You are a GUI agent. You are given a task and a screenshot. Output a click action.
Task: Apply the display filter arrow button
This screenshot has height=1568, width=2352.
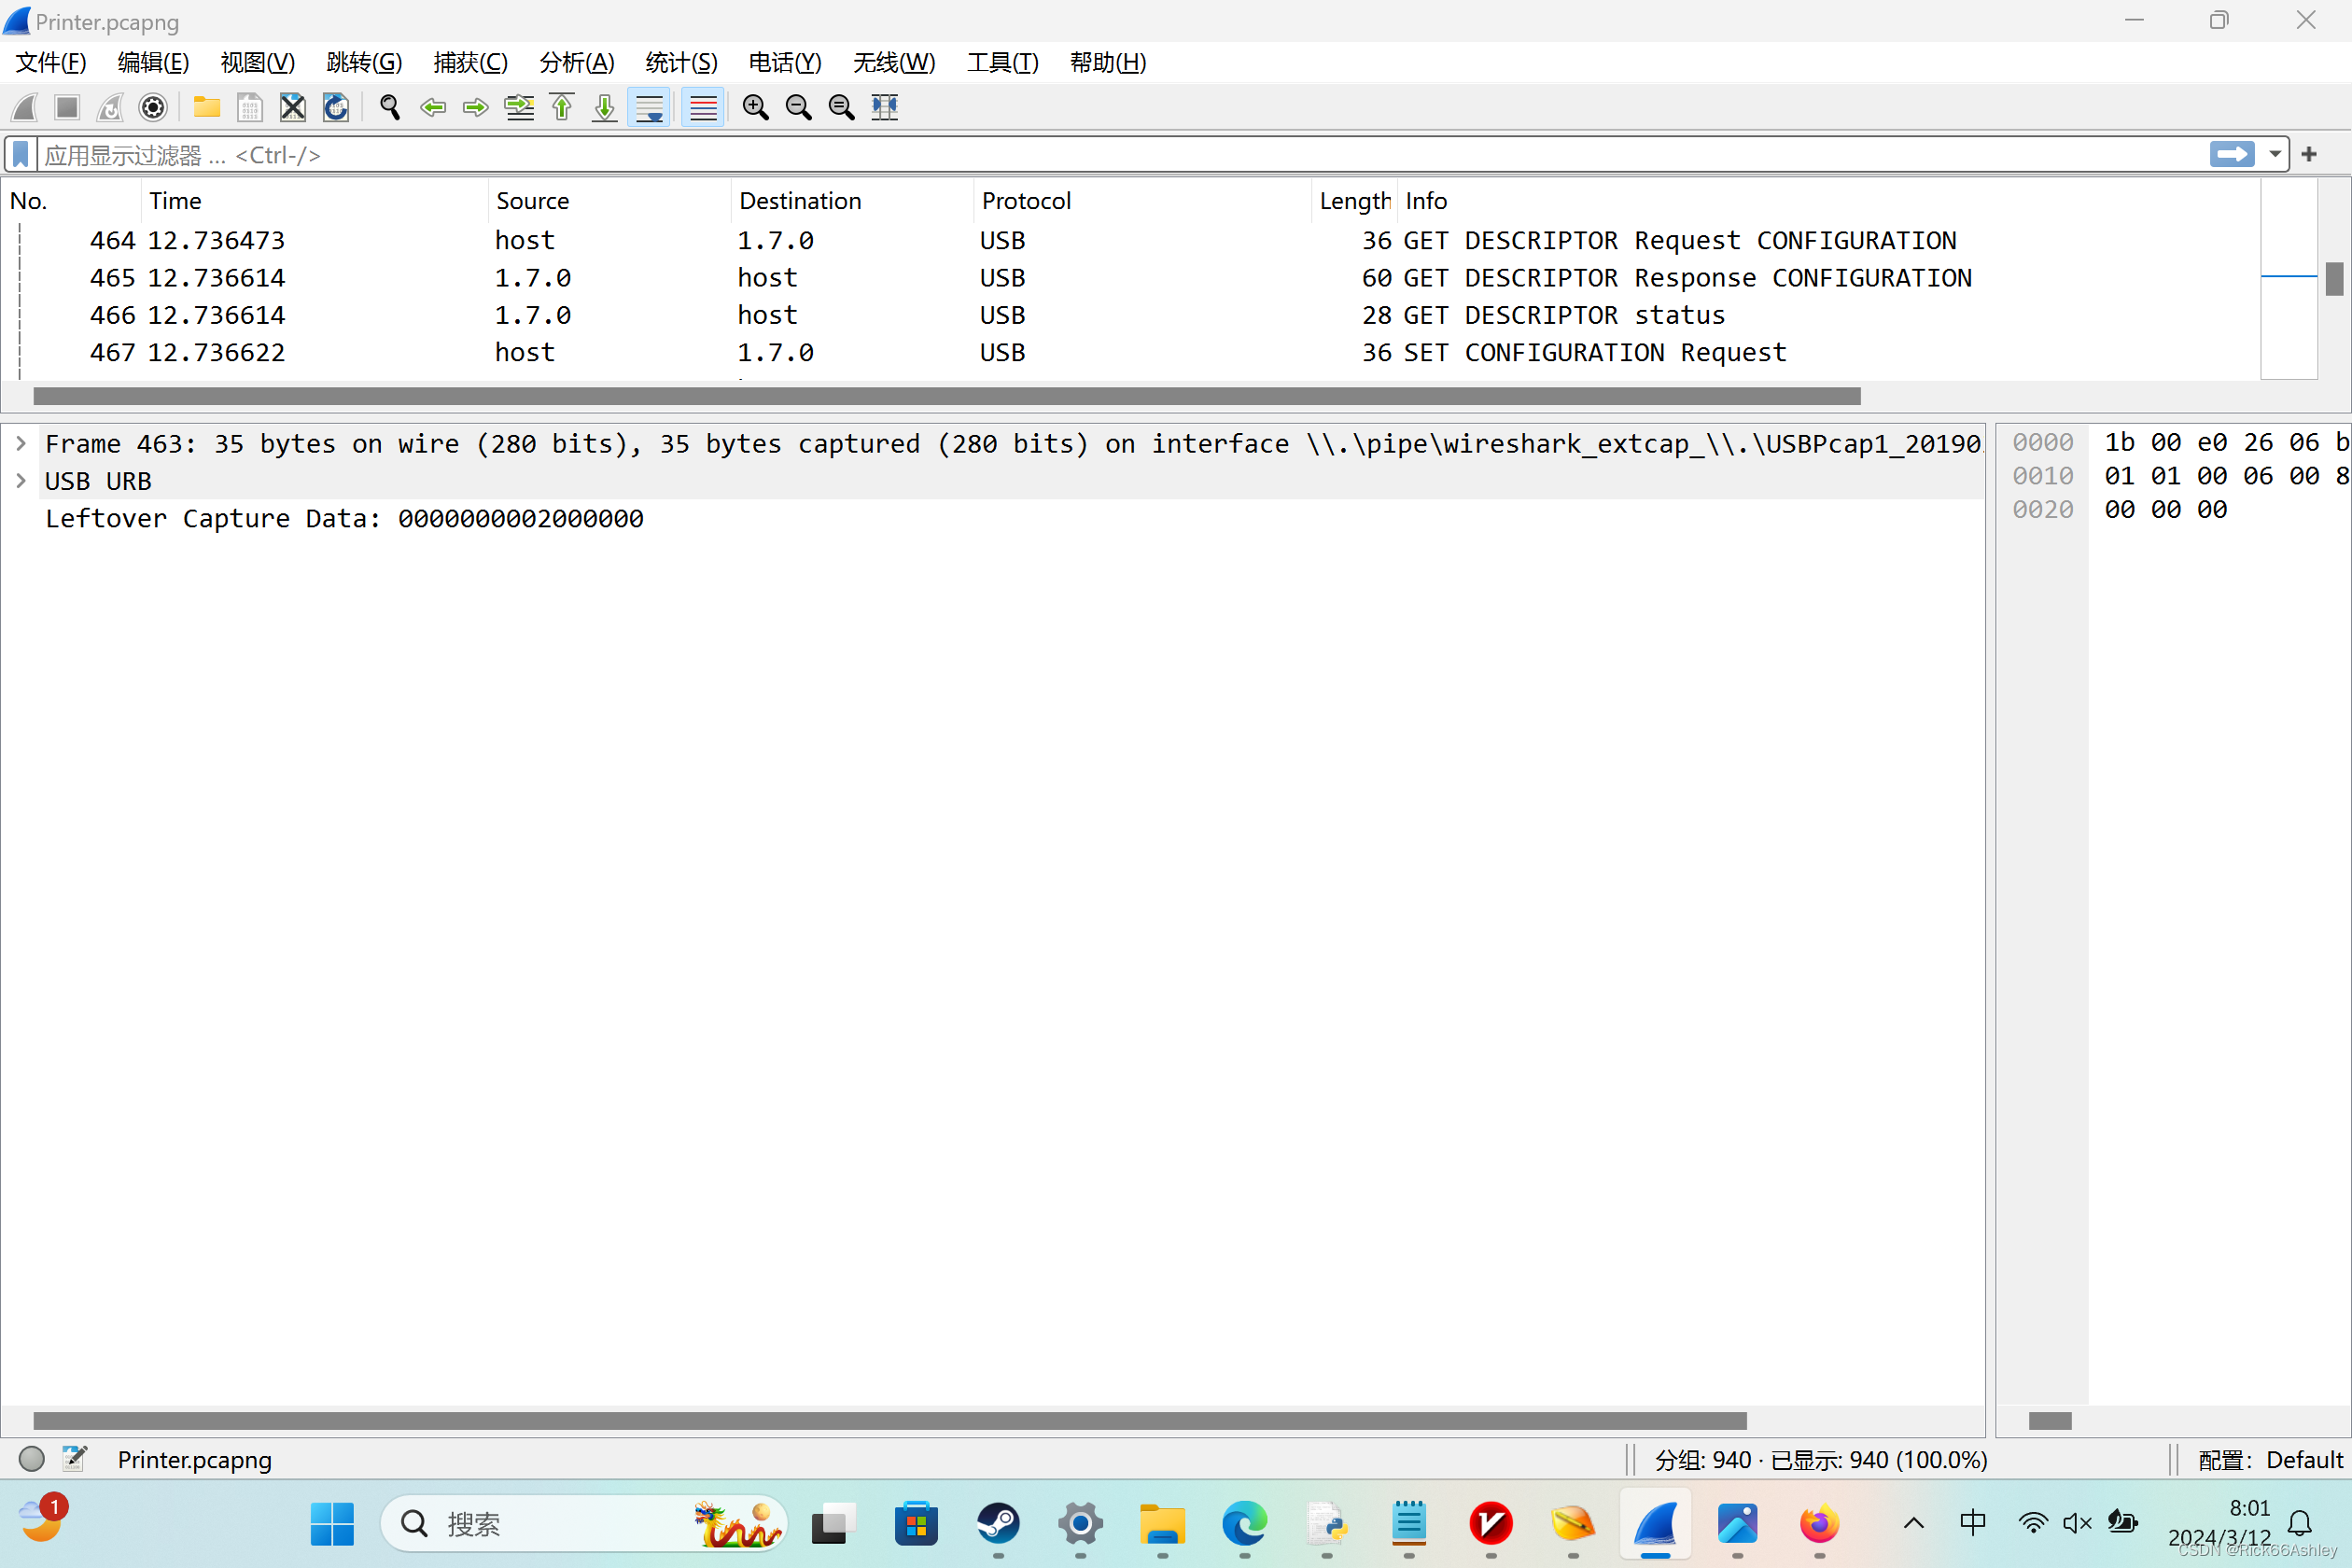[x=2231, y=154]
